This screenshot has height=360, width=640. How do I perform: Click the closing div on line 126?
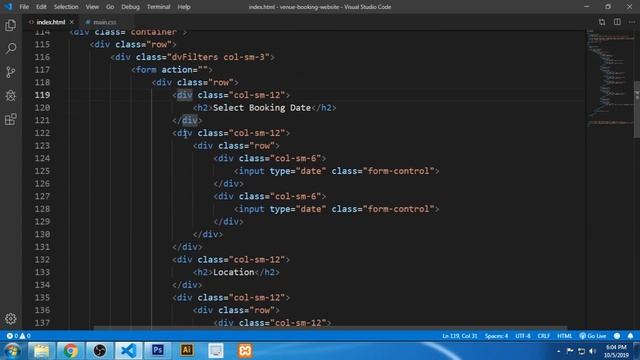tap(229, 184)
